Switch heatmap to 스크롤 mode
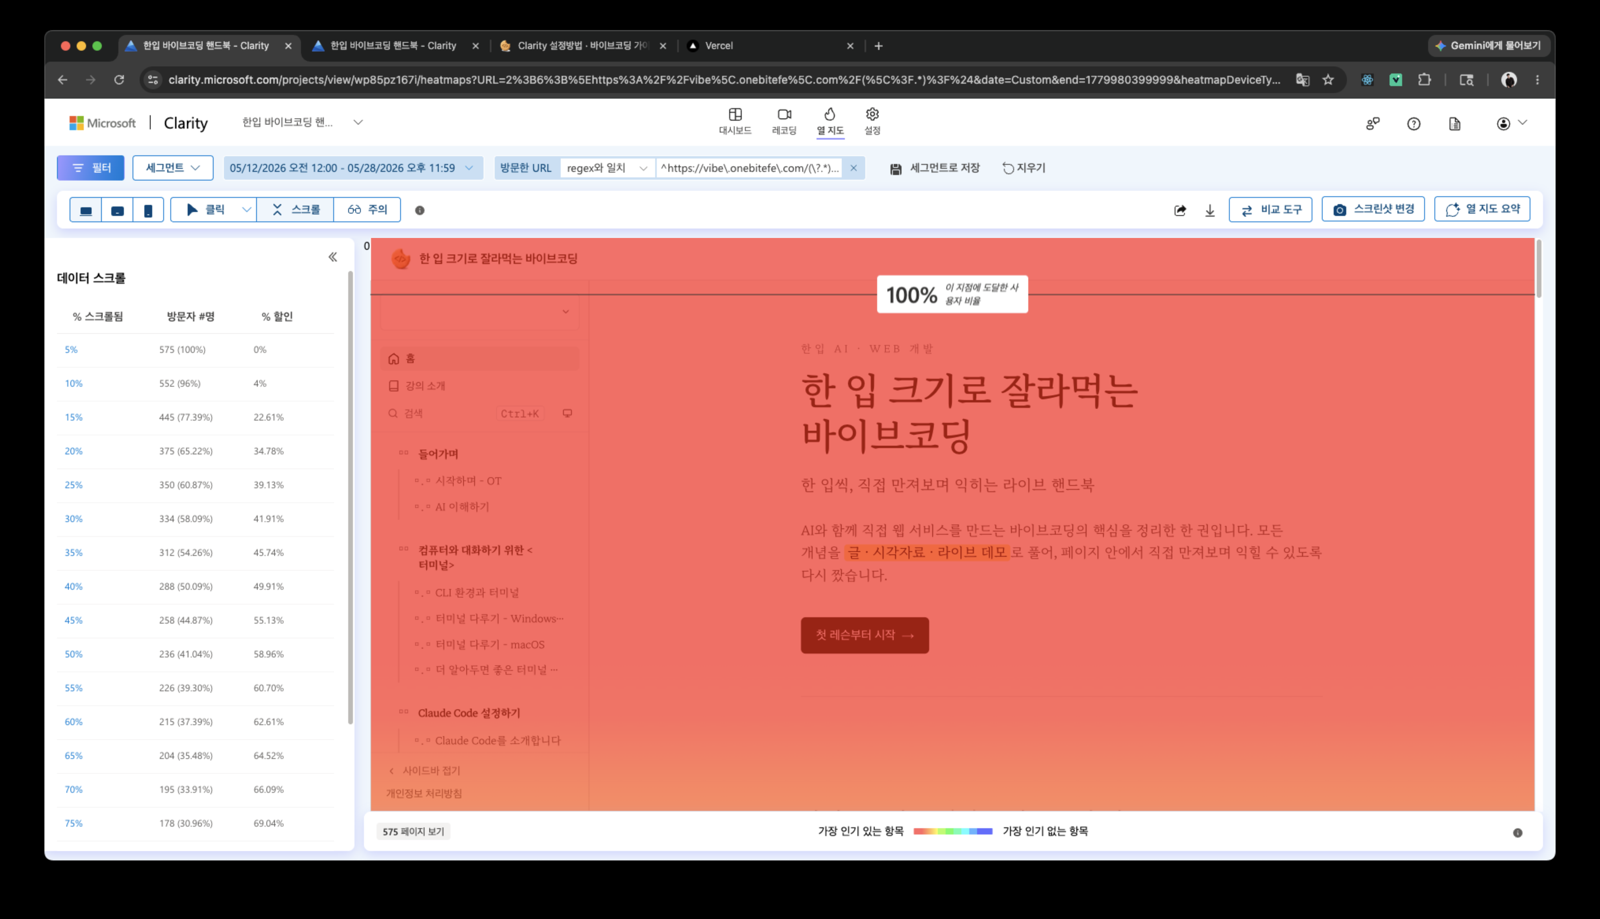This screenshot has height=919, width=1600. point(296,210)
